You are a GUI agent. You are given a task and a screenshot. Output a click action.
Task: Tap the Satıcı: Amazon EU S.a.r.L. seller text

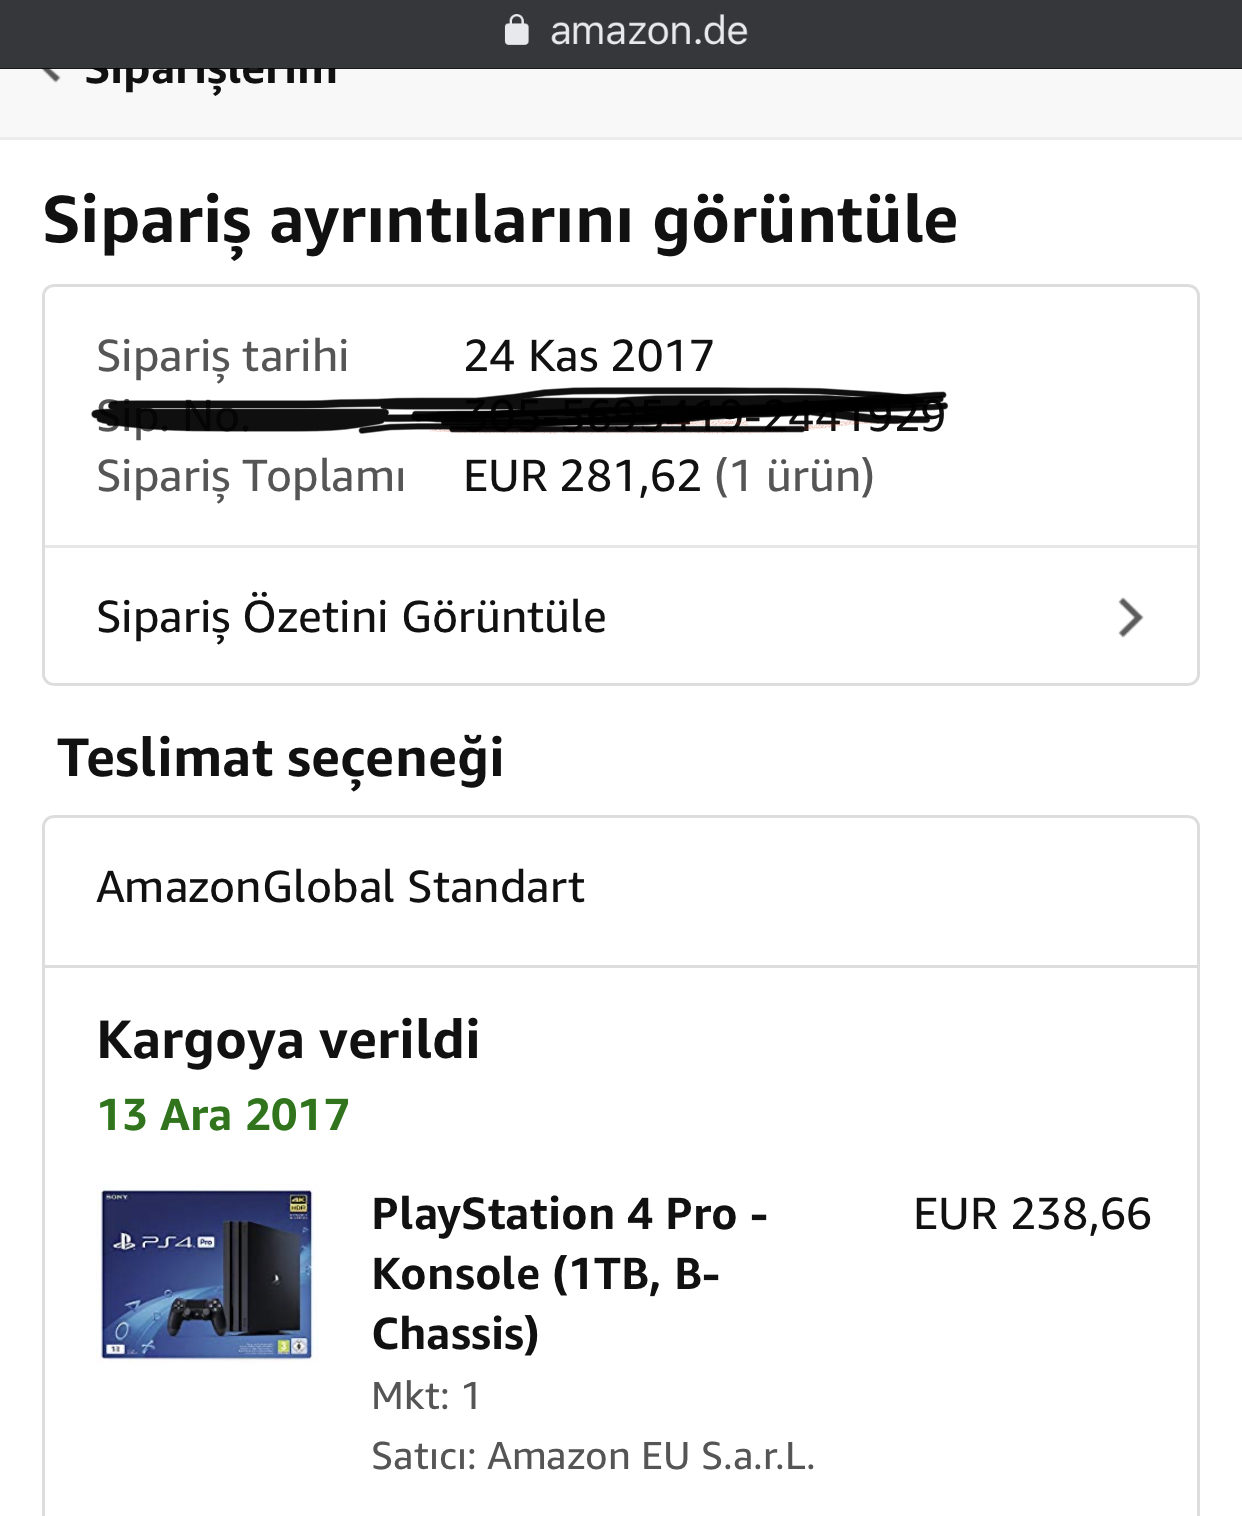coord(593,1456)
